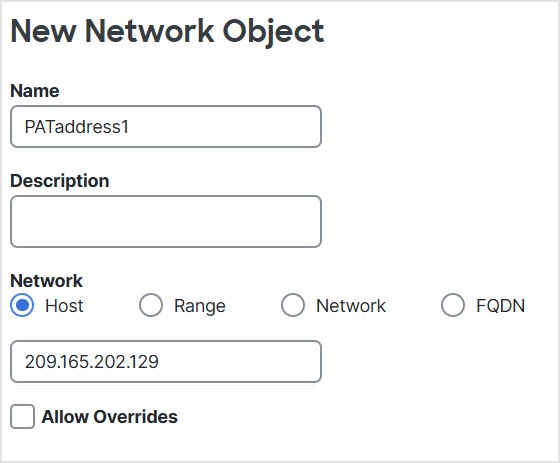
Task: Click the 'Allow Overrides' label text
Action: [110, 417]
